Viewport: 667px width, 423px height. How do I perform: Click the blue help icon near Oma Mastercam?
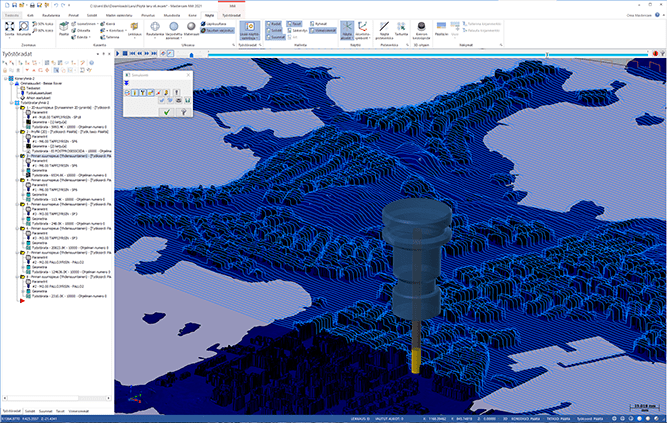pos(657,15)
